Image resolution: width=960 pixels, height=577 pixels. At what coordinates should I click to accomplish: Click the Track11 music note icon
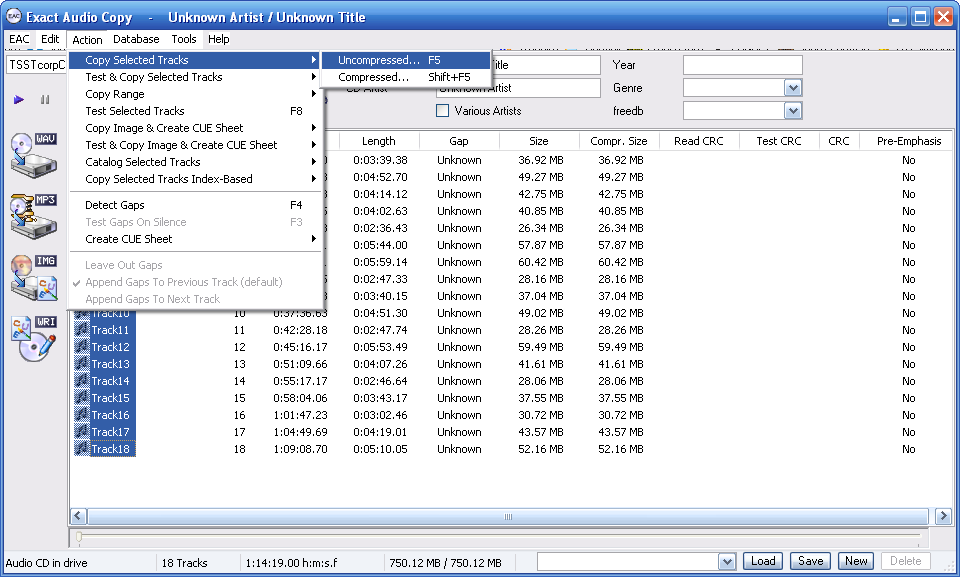(81, 330)
